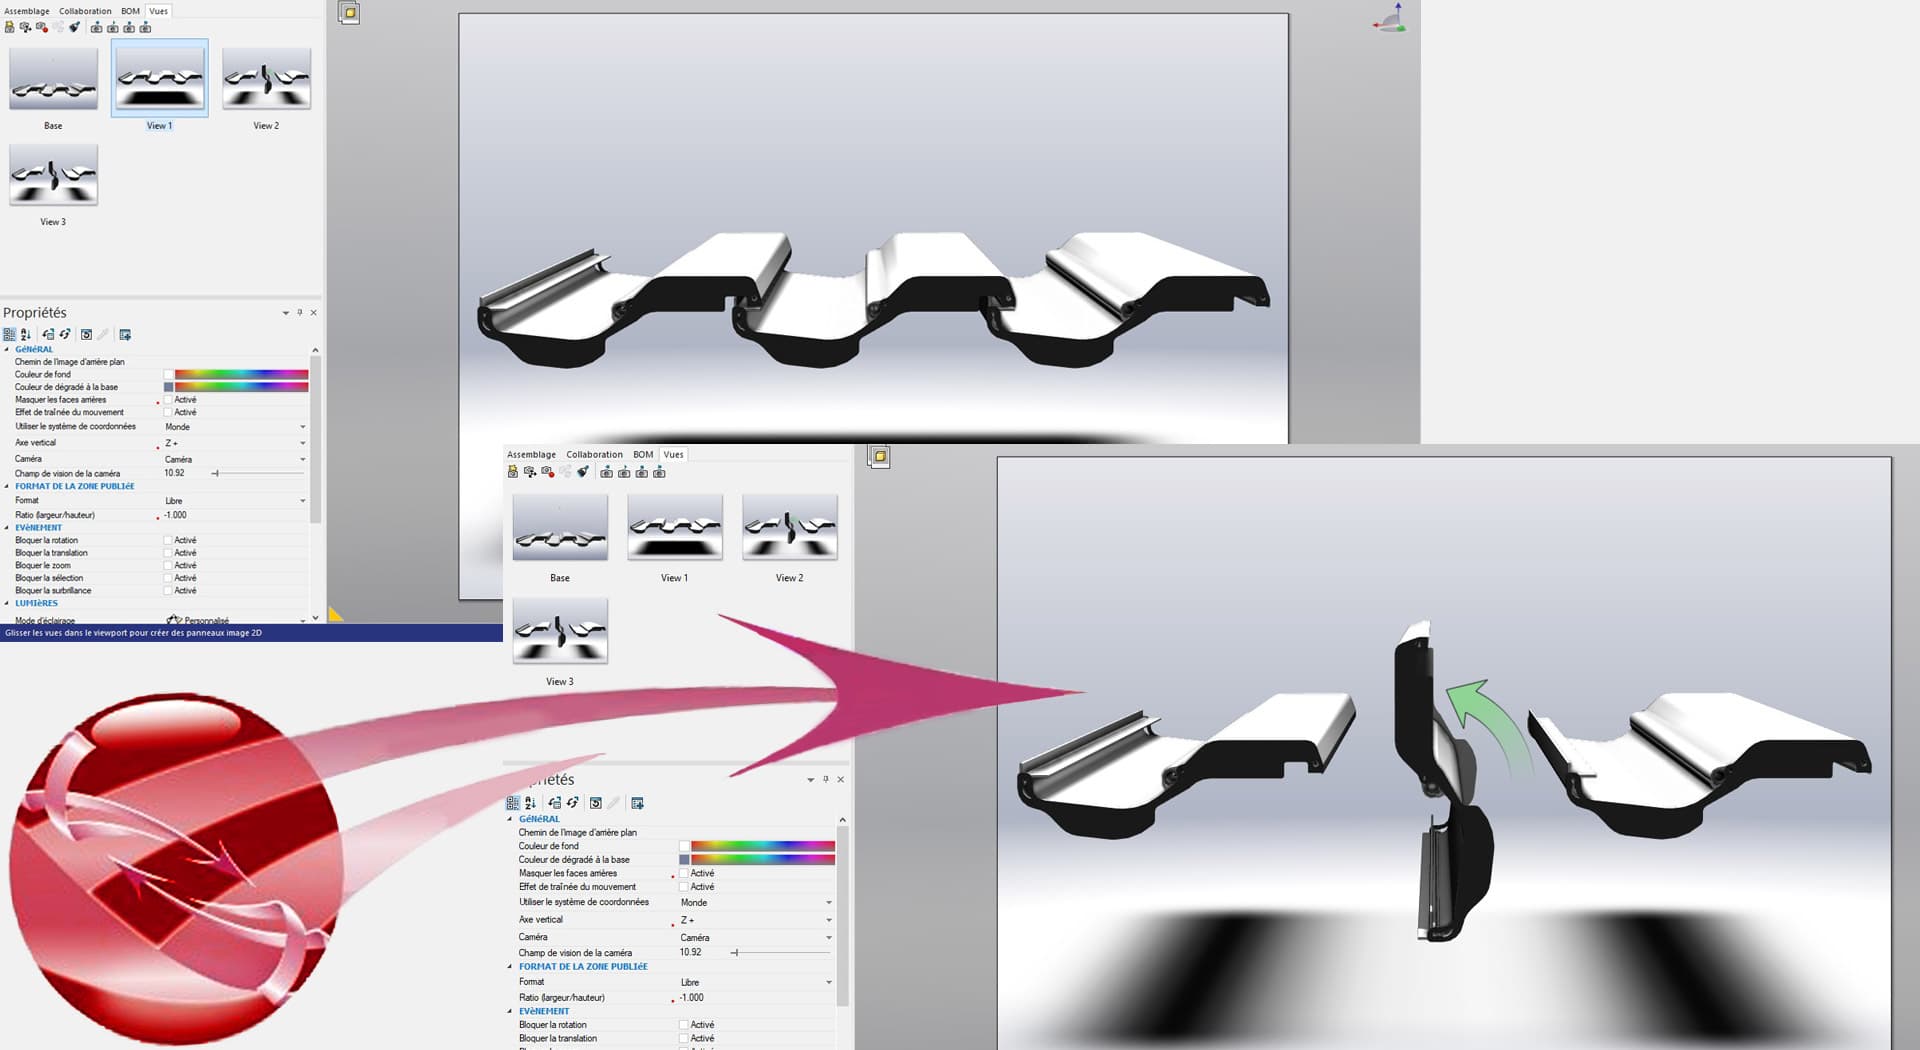Pin the lower properties panel

826,779
